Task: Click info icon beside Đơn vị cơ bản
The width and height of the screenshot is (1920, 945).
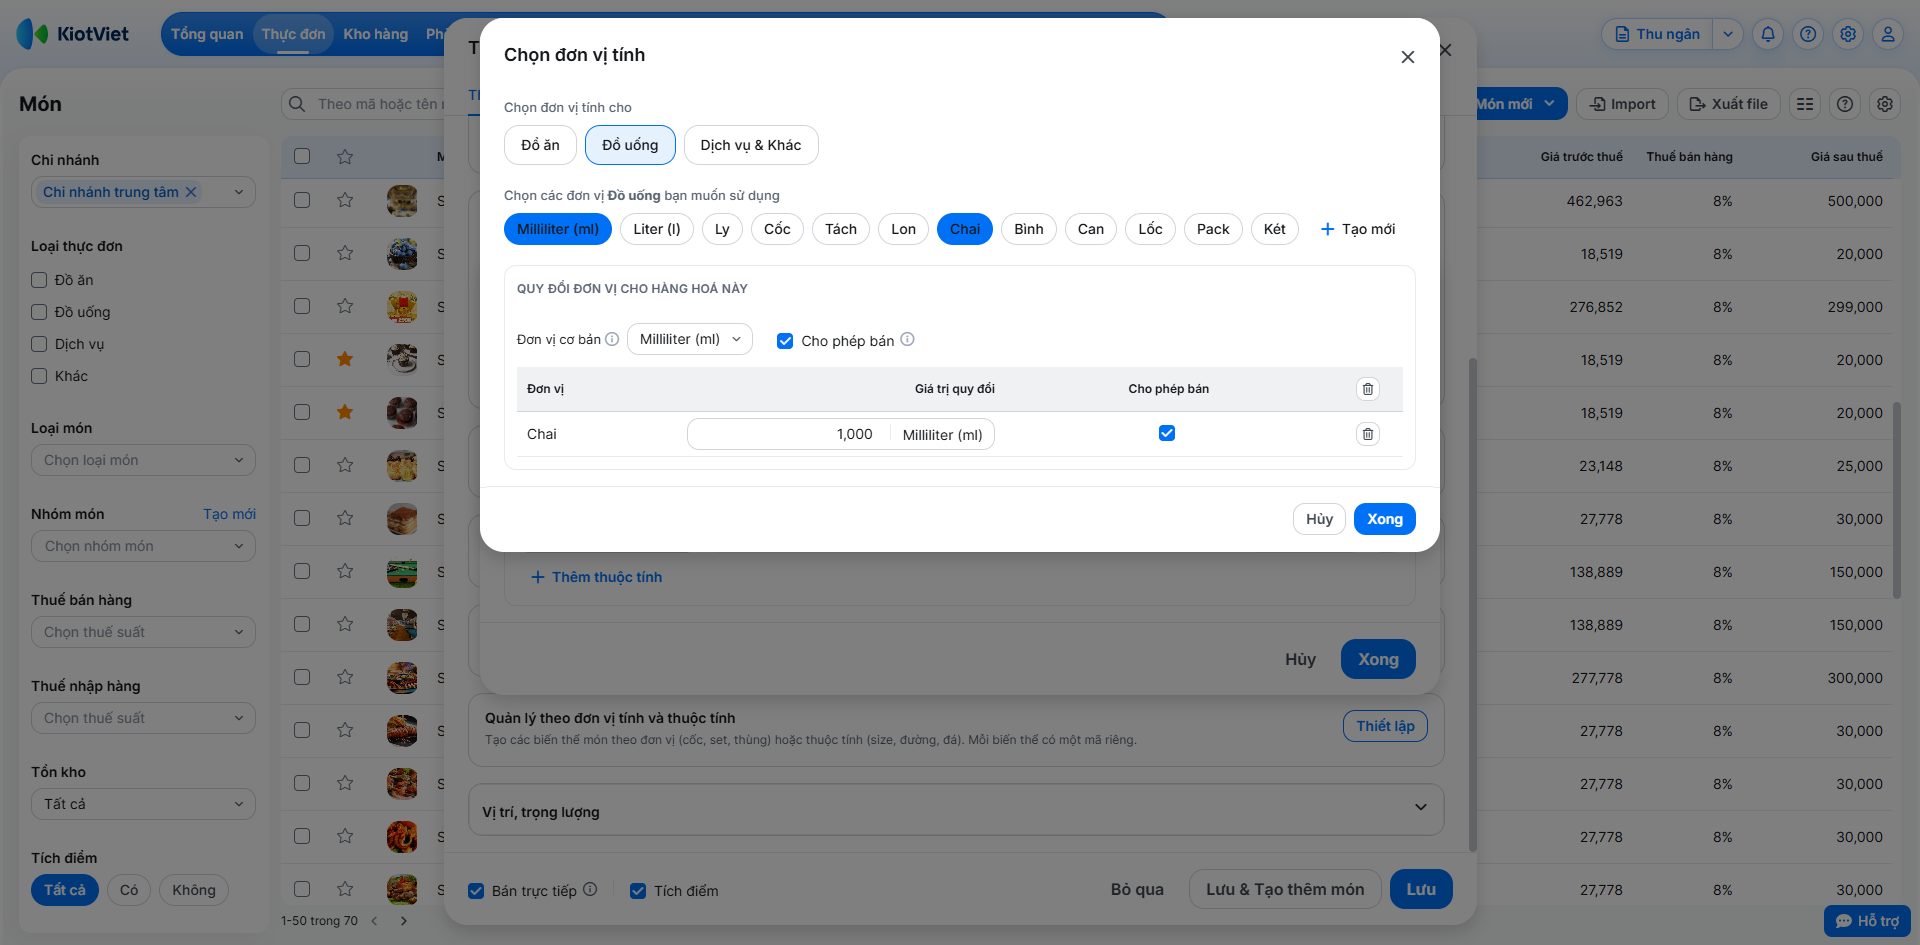Action: tap(612, 339)
